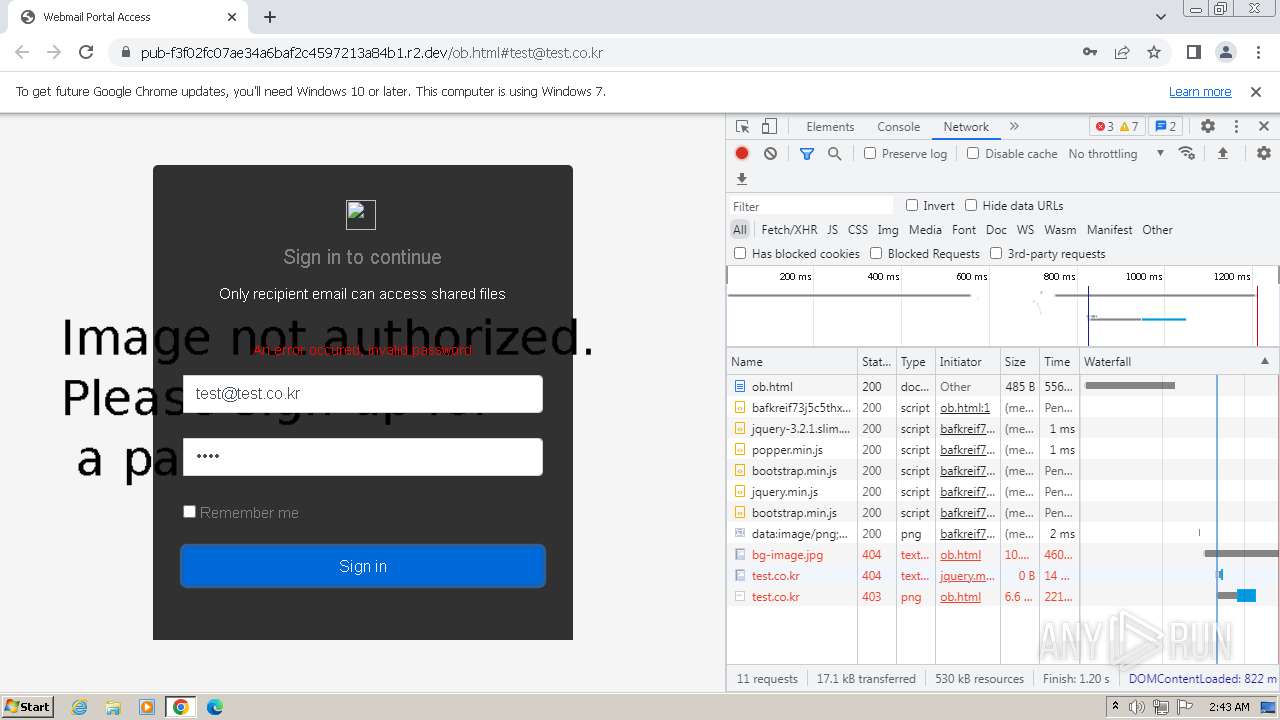
Task: Click the blue Sign in button
Action: tap(363, 566)
